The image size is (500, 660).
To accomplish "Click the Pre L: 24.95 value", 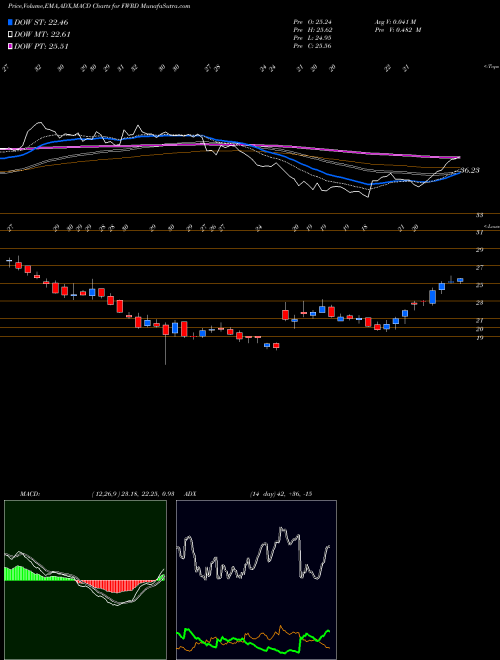I will 313,38.
